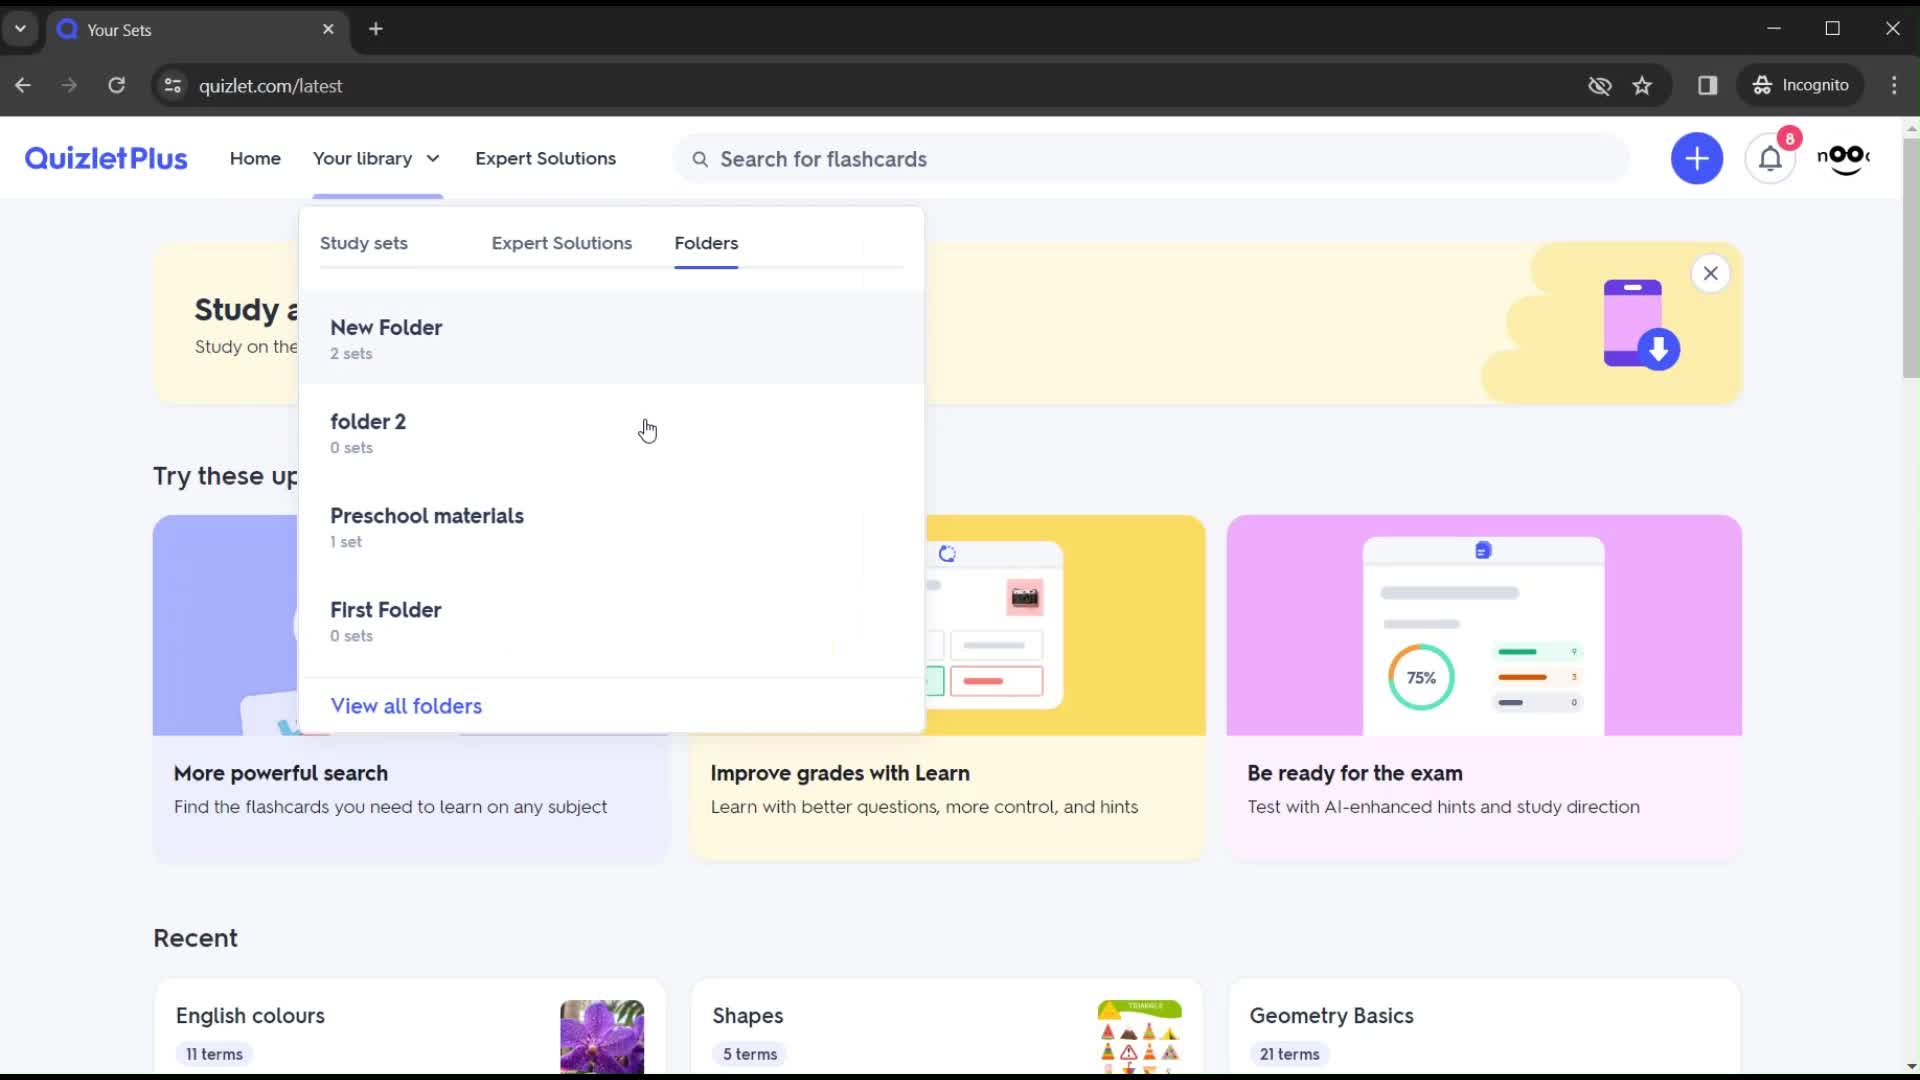The image size is (1920, 1080).
Task: Click the search for flashcards icon
Action: 699,158
